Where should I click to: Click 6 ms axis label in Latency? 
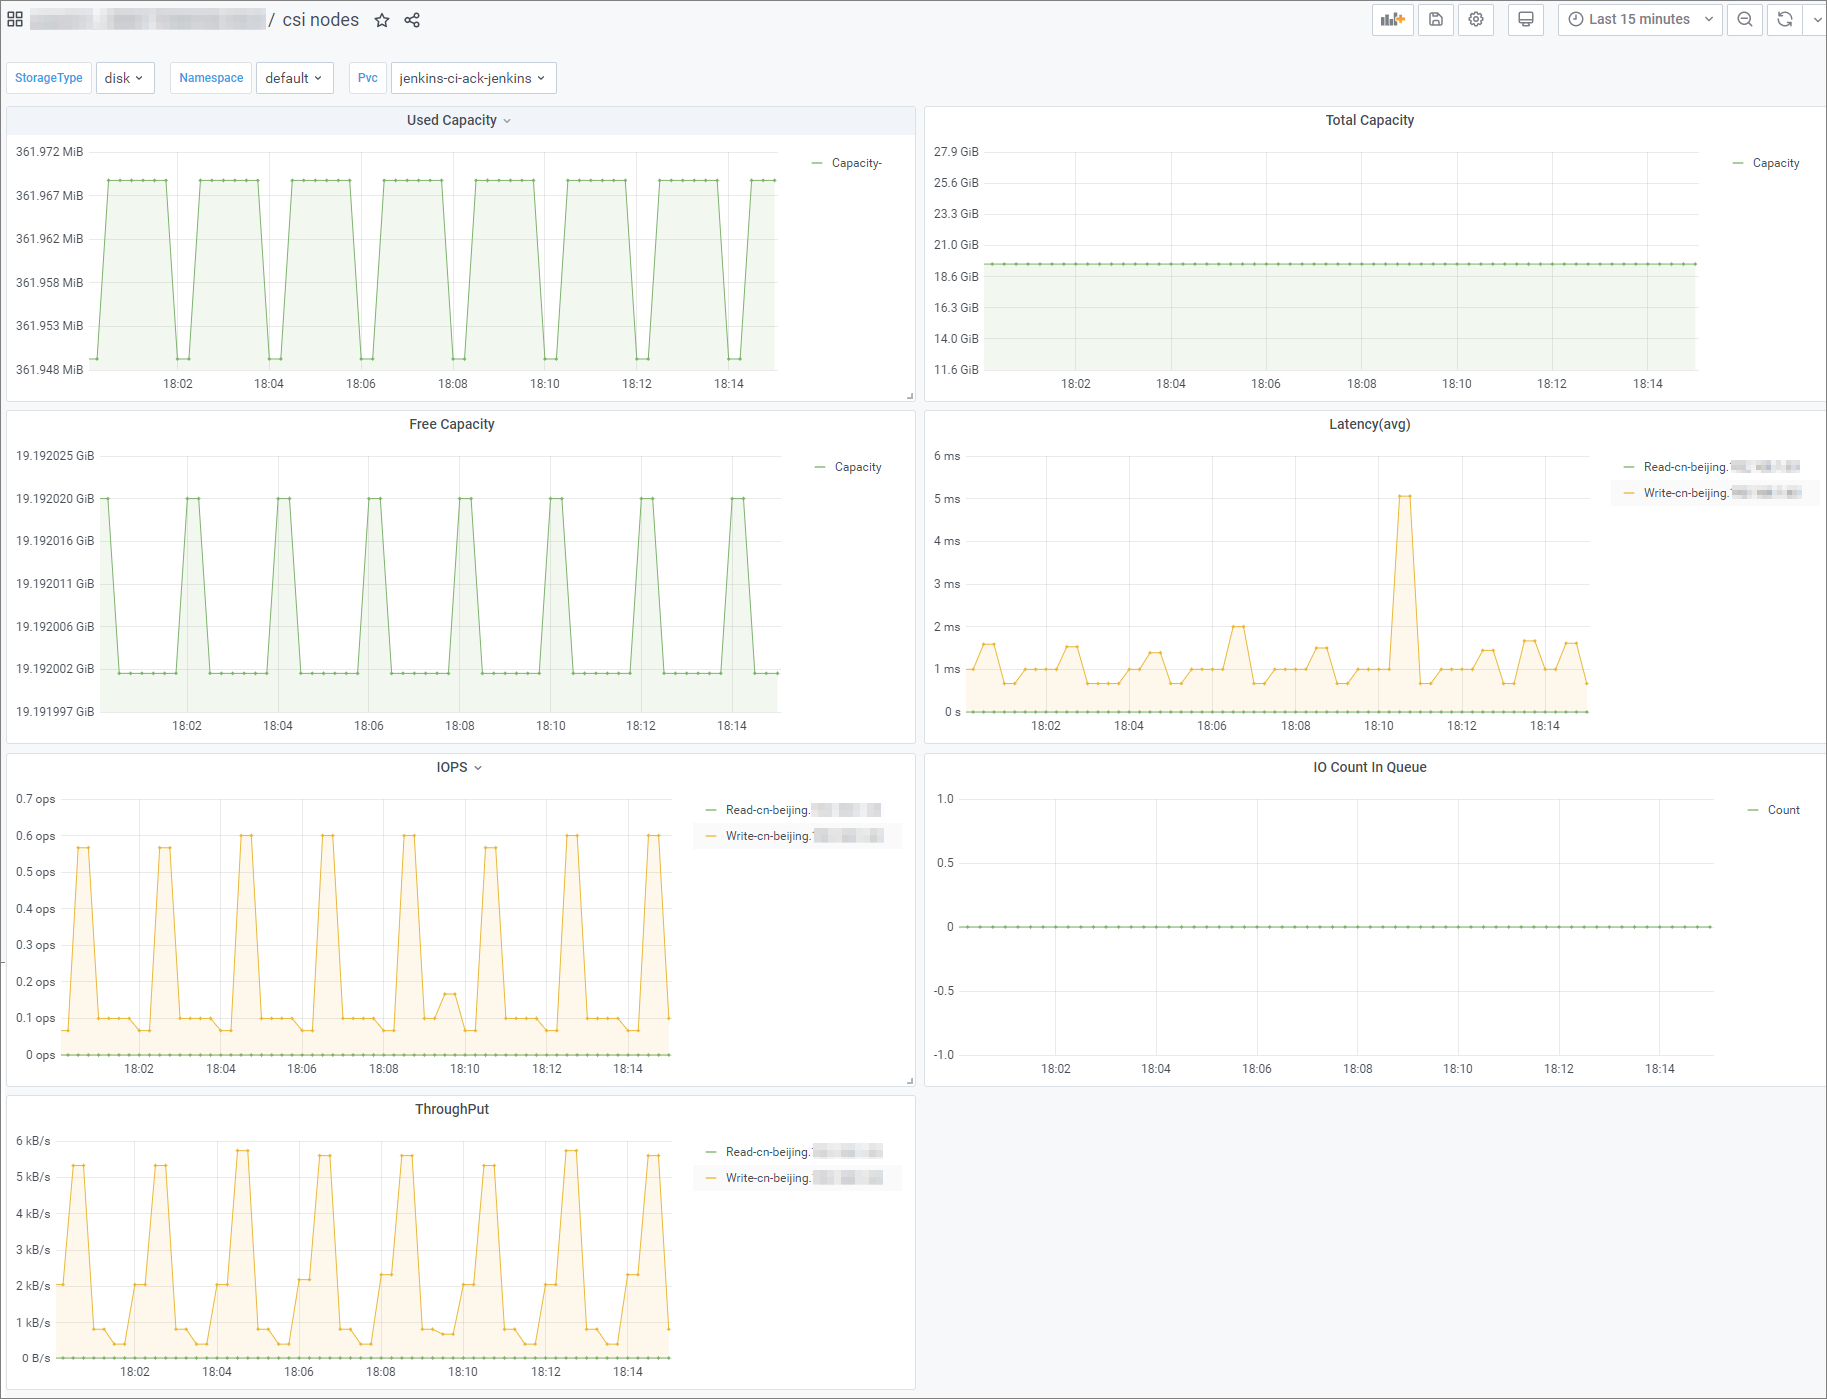[x=947, y=456]
